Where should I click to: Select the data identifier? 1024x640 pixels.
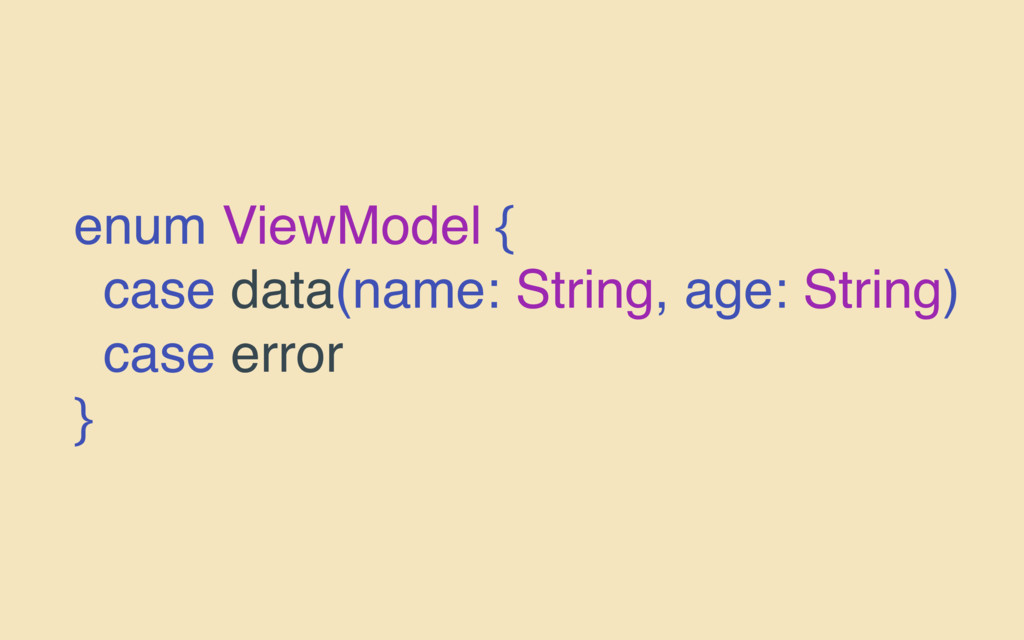tap(282, 289)
